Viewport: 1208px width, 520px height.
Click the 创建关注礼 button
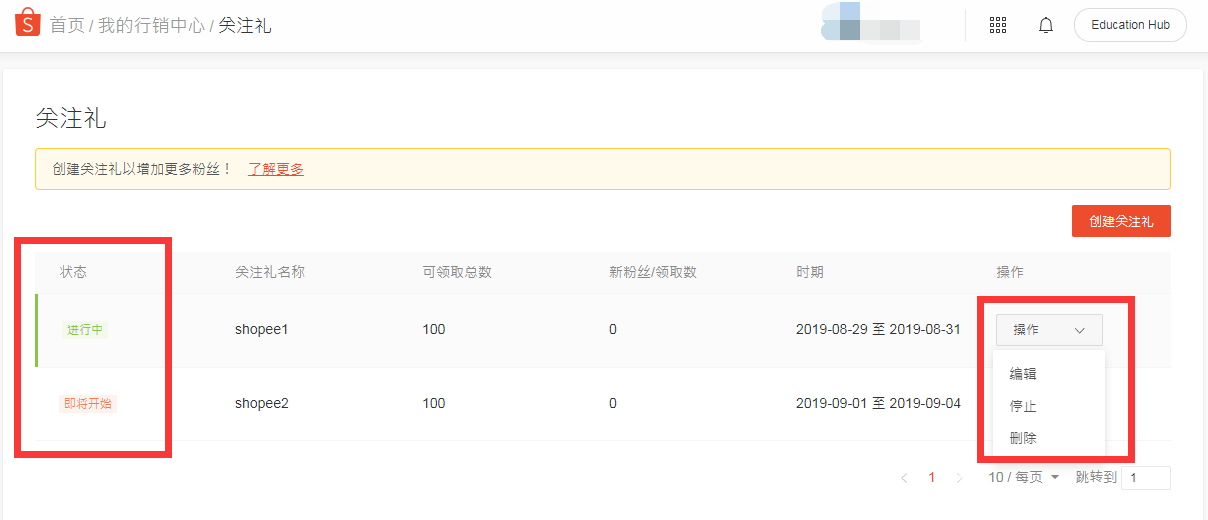pyautogui.click(x=1121, y=221)
